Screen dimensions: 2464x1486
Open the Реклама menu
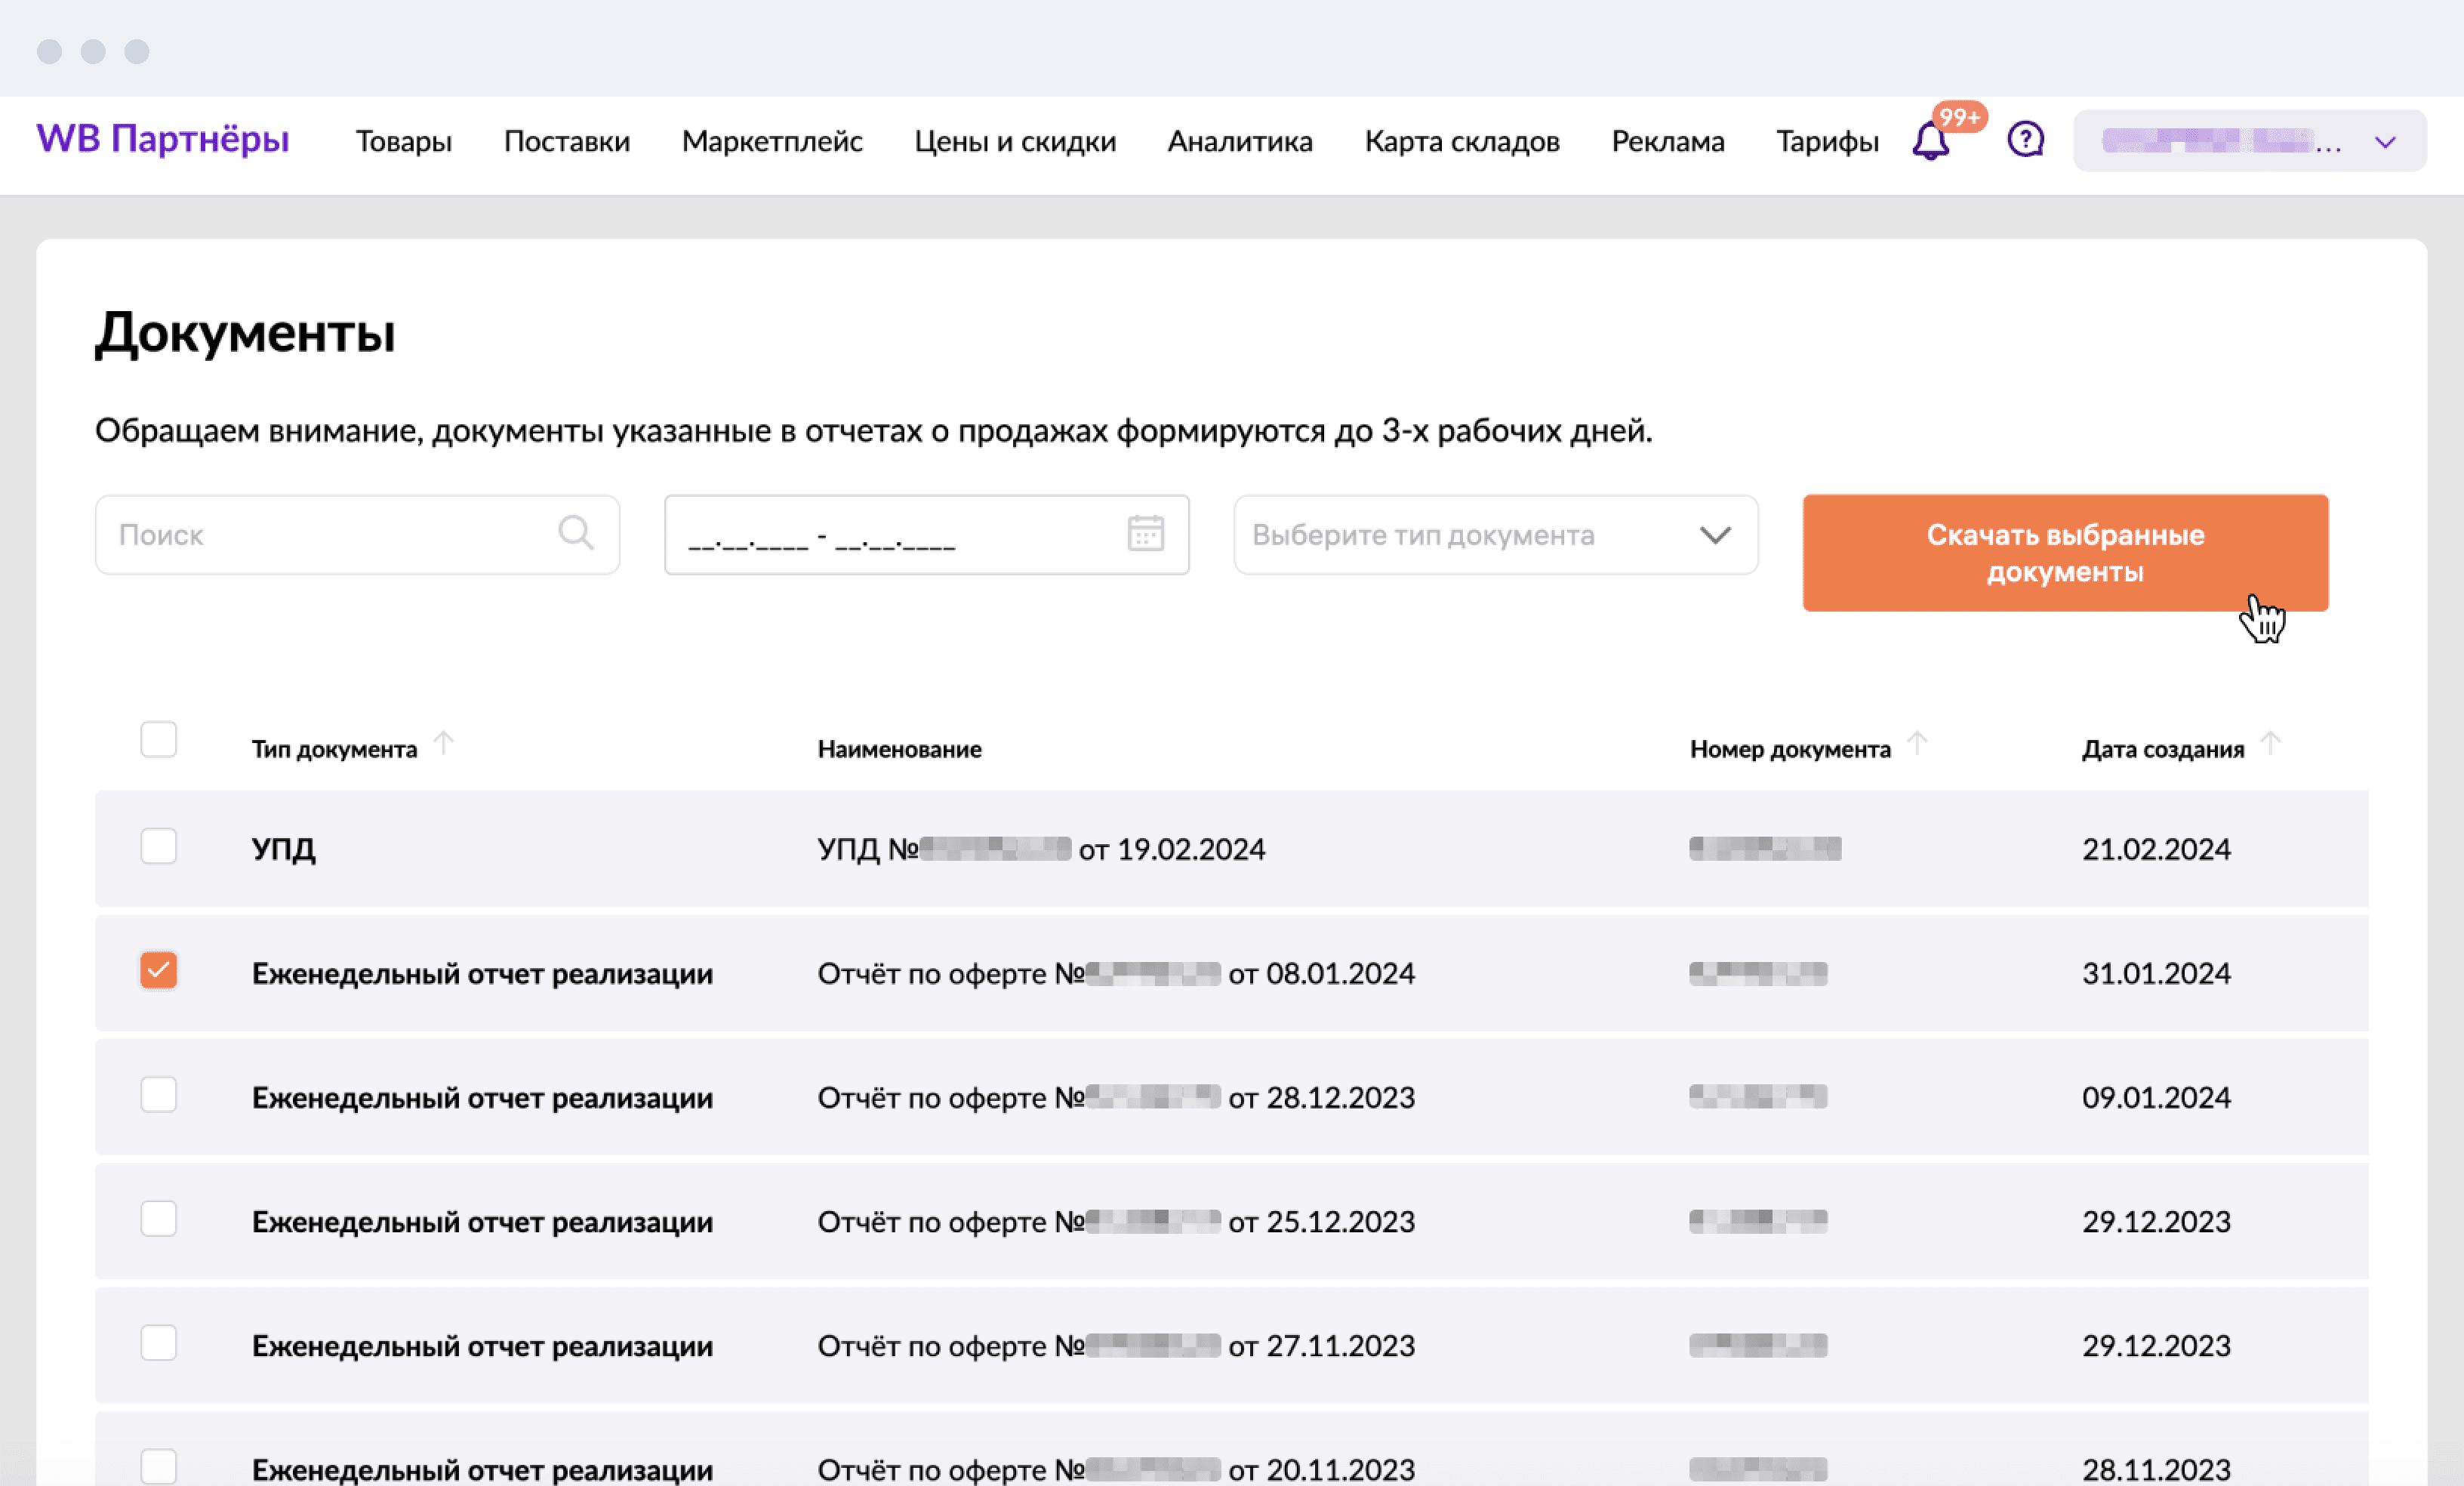1668,141
